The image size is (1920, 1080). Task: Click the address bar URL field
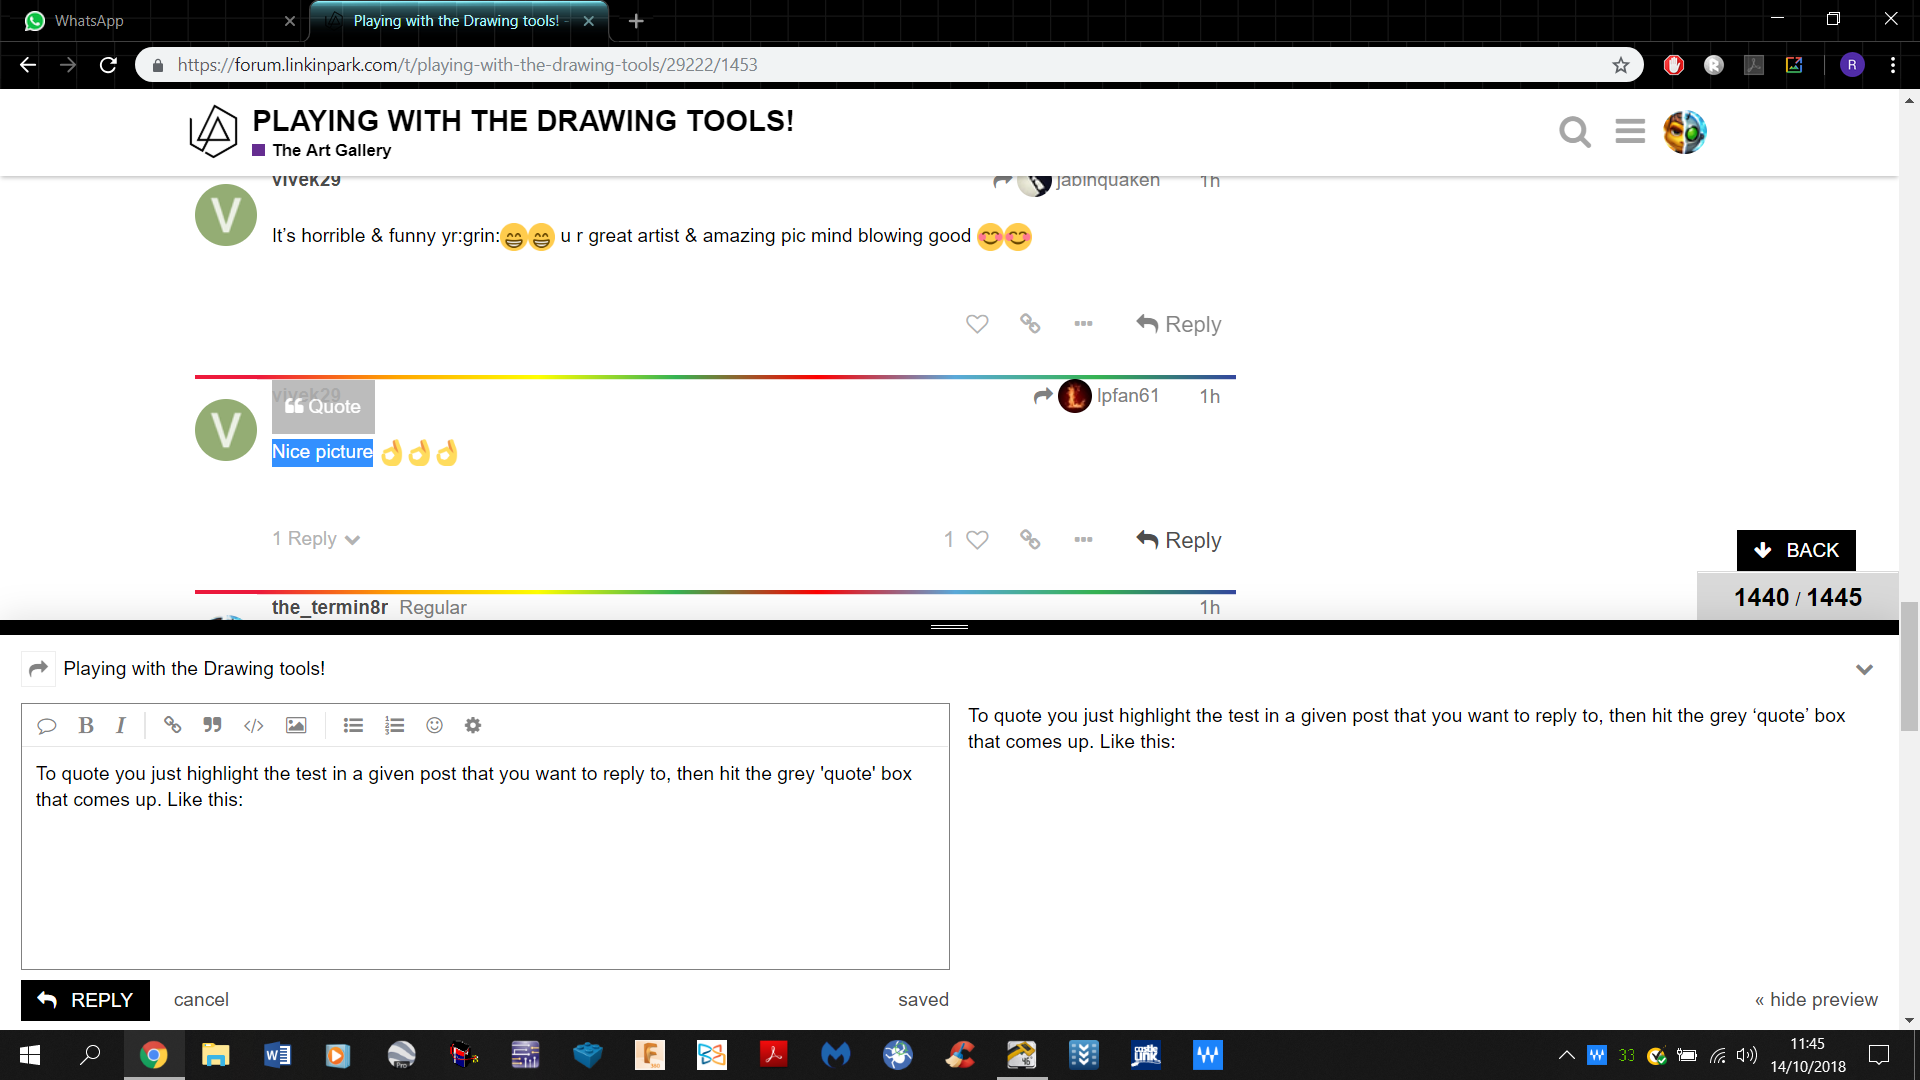[880, 65]
